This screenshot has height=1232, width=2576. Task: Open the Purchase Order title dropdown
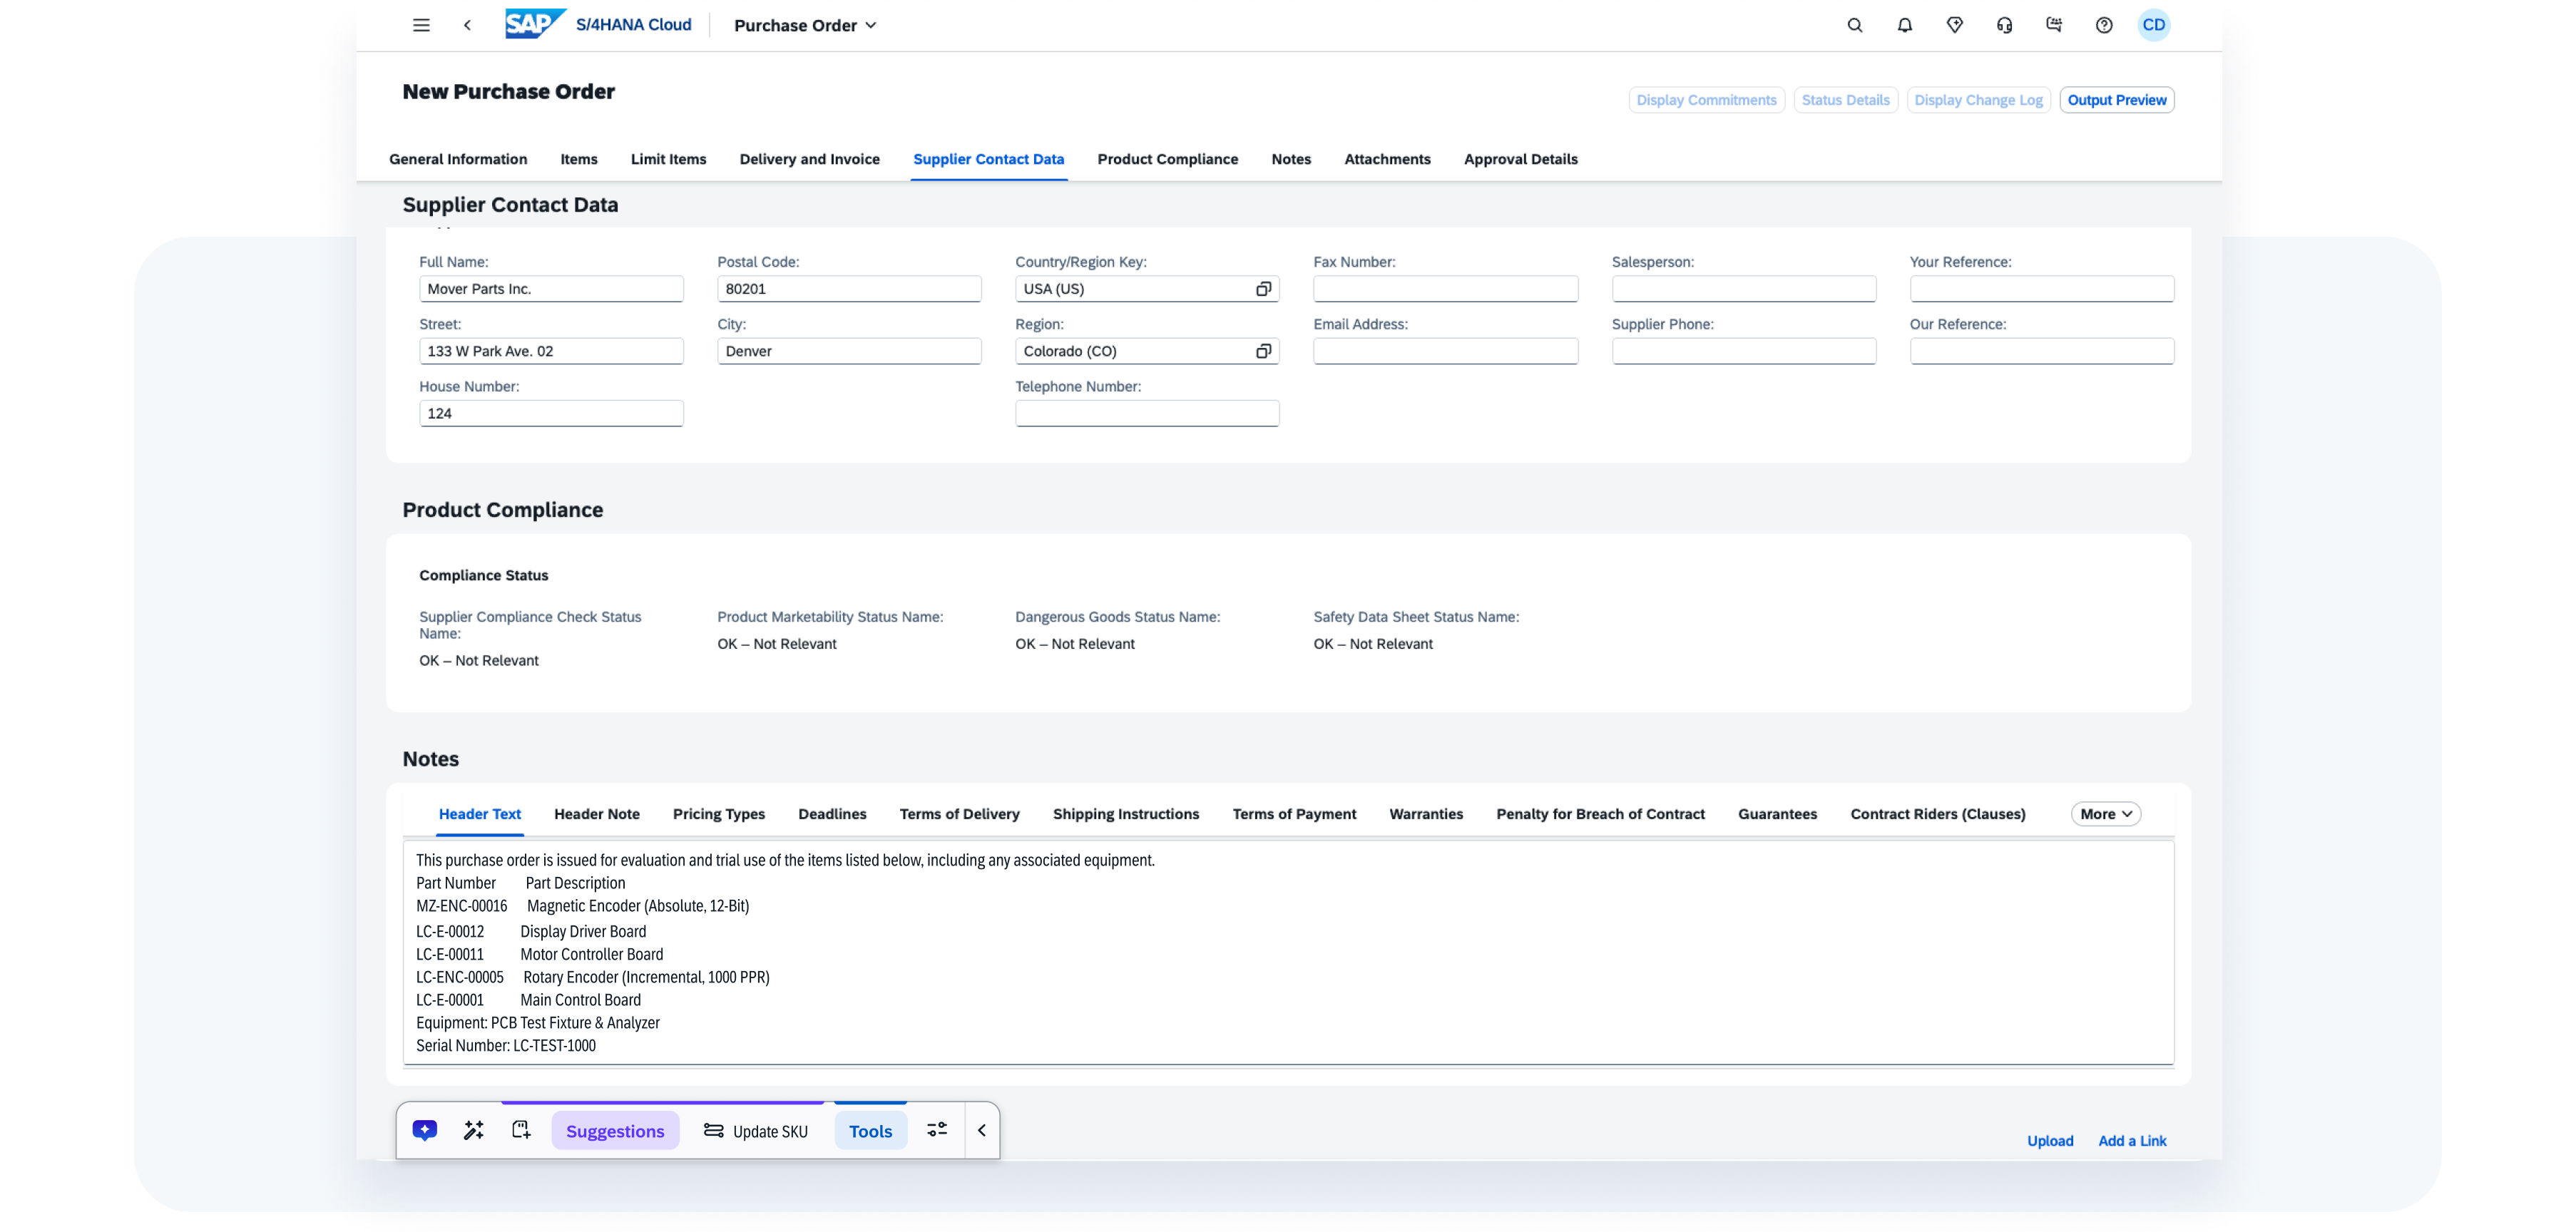[x=805, y=25]
